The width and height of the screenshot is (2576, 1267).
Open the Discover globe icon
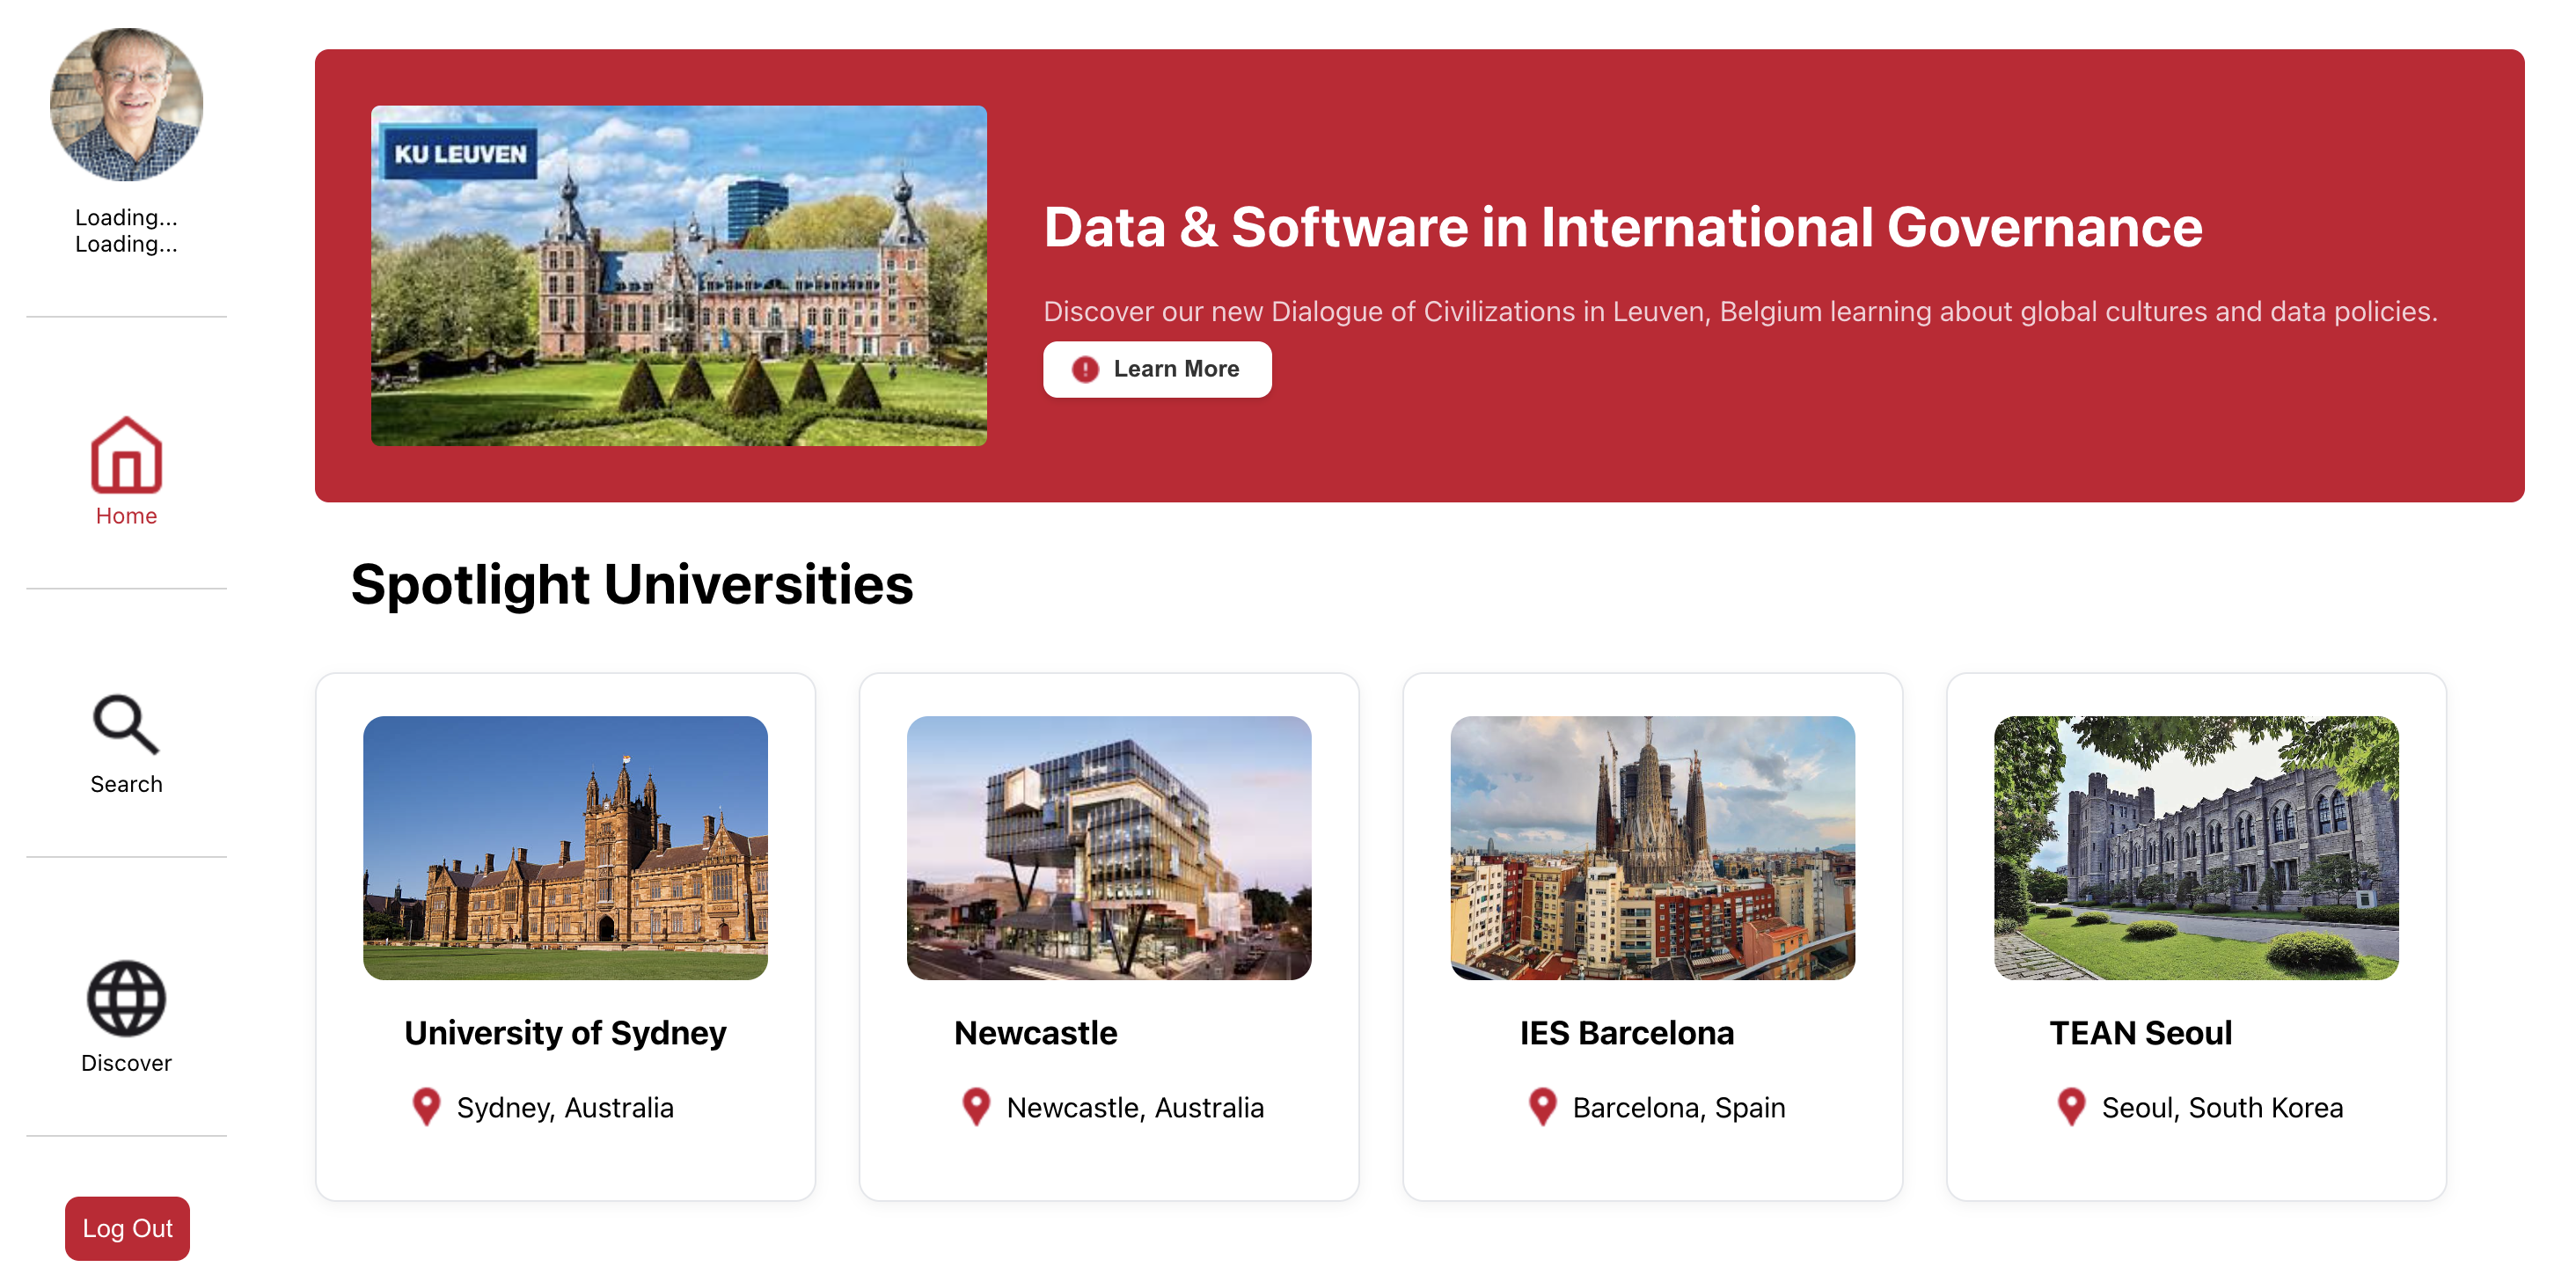(126, 998)
